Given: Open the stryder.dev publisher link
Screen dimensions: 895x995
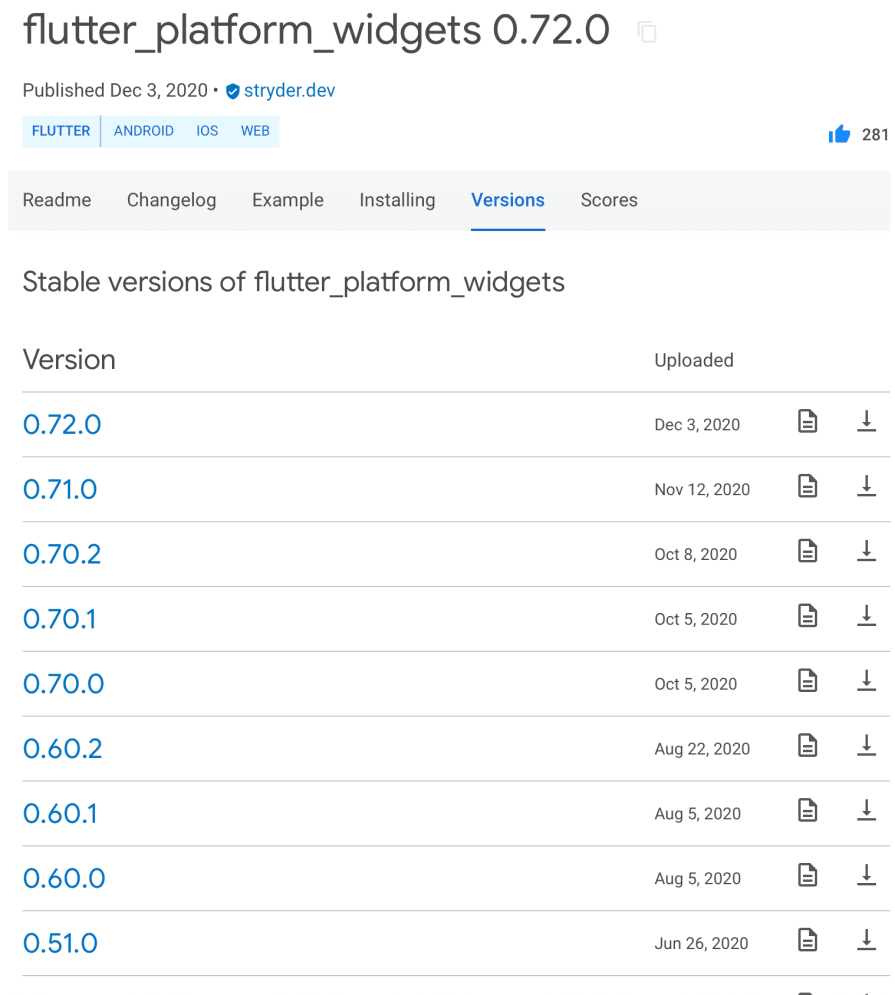Looking at the screenshot, I should [289, 91].
